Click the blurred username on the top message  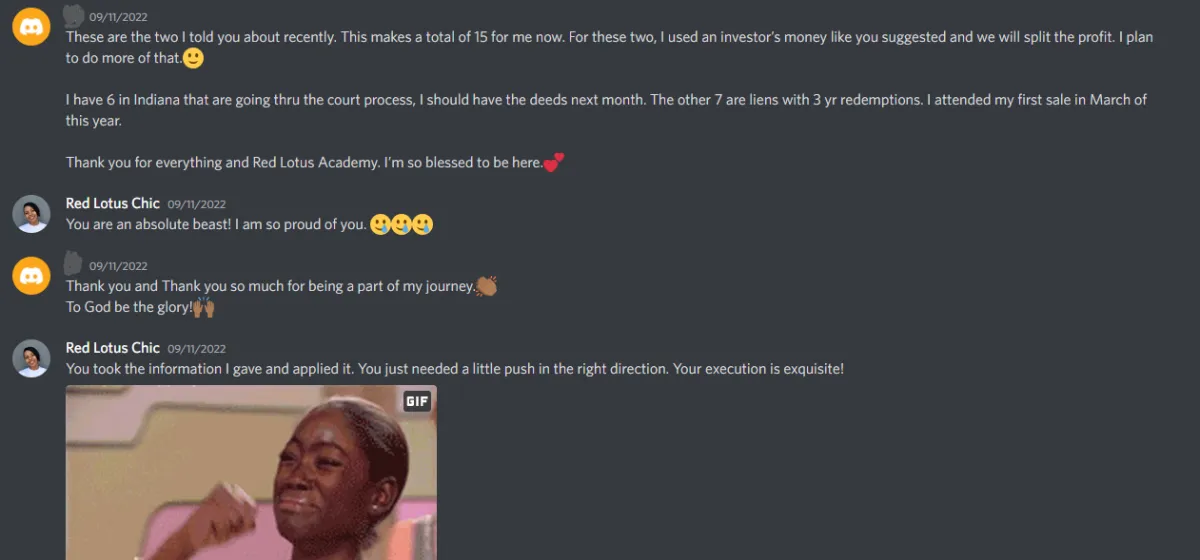(74, 14)
